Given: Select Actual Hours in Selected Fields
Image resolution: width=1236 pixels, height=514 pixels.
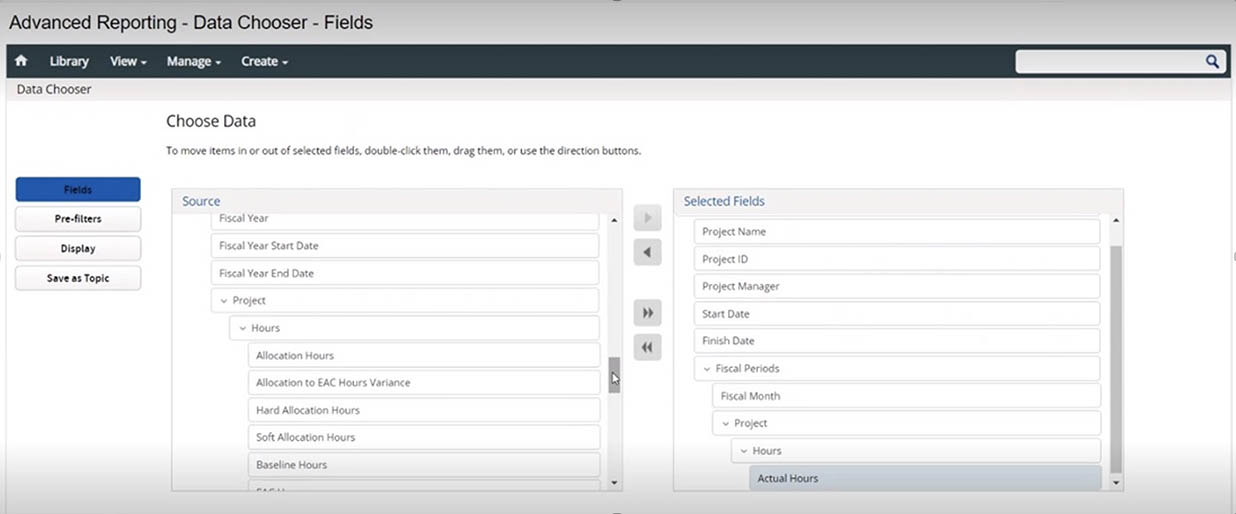Looking at the screenshot, I should click(926, 478).
